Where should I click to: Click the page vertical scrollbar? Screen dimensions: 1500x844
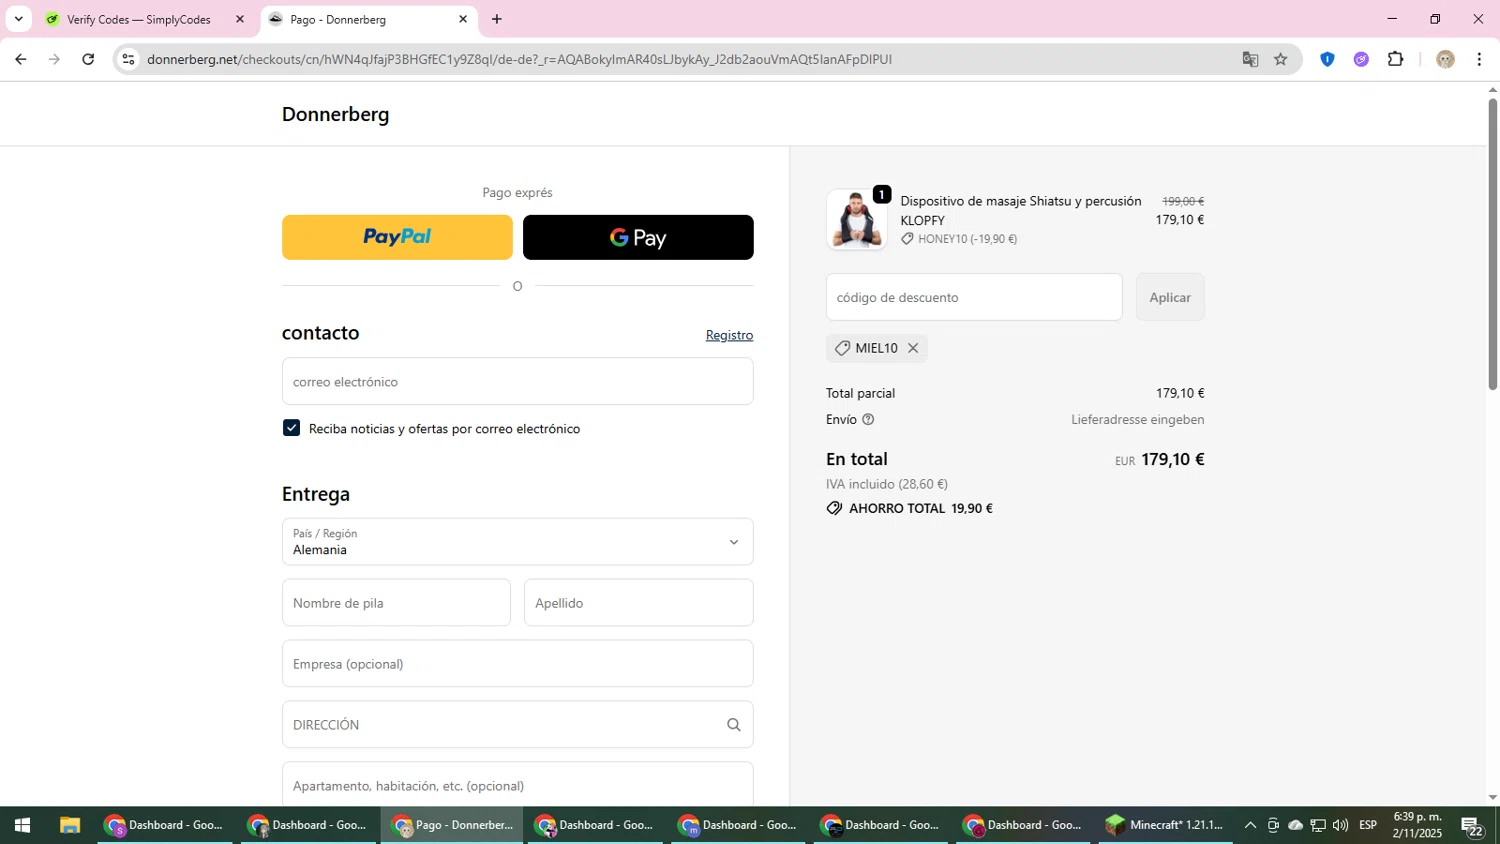click(1493, 244)
